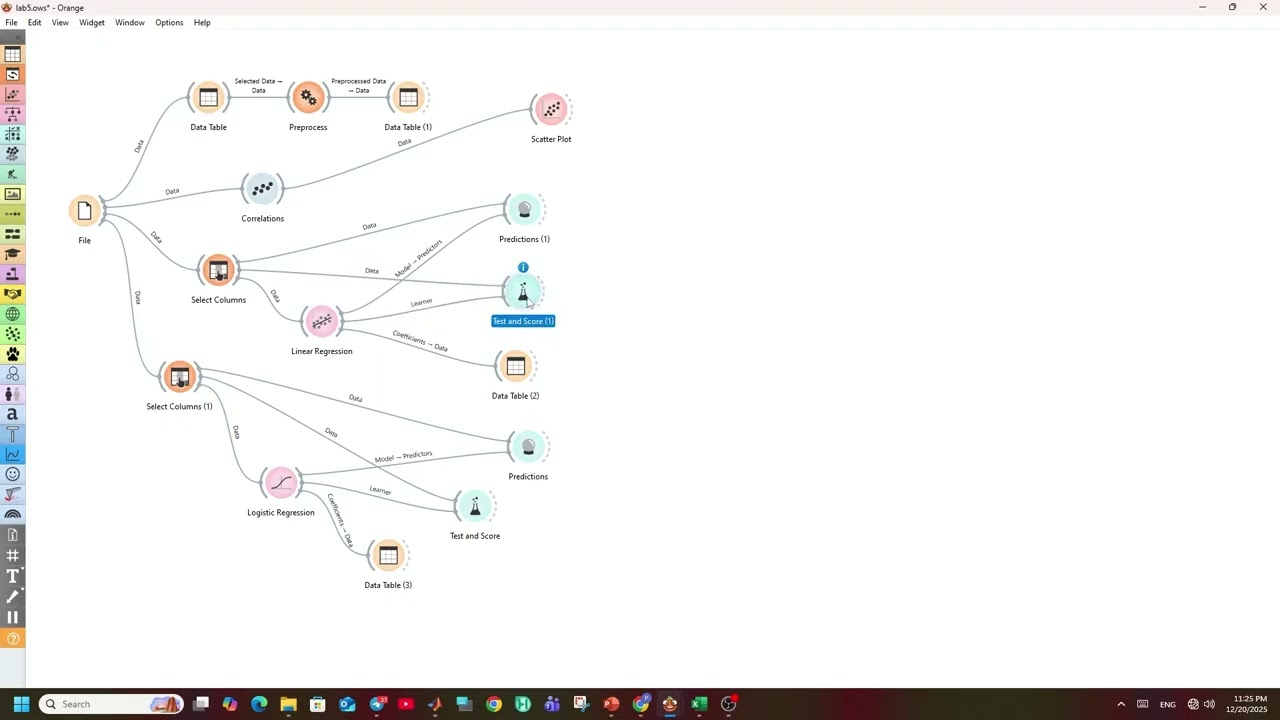This screenshot has height=720, width=1280.
Task: Click the workflow info icon in sidebar
Action: tap(13, 535)
